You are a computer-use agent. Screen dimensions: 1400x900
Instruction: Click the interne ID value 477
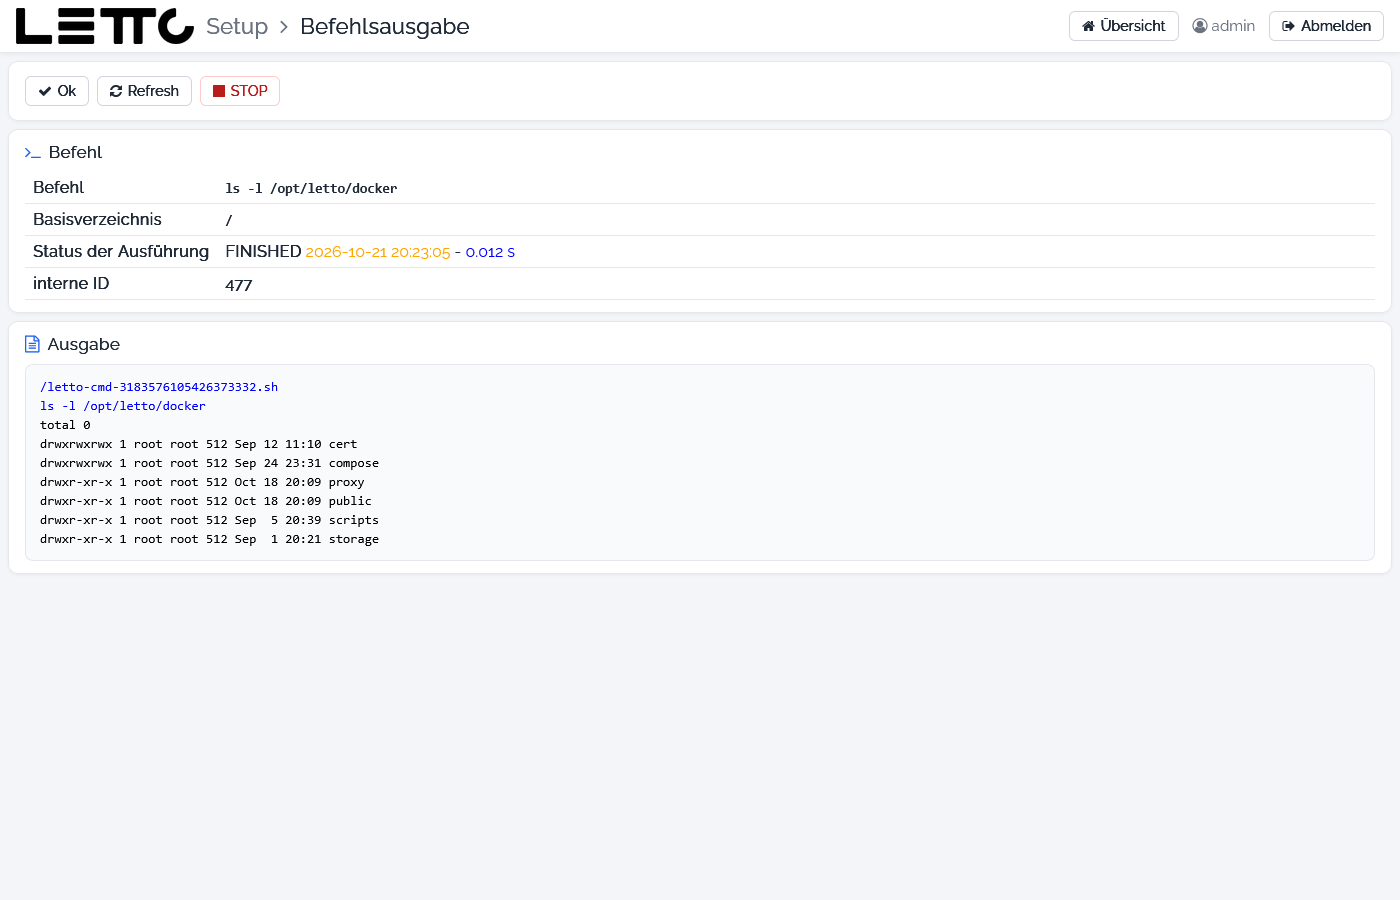pyautogui.click(x=239, y=285)
